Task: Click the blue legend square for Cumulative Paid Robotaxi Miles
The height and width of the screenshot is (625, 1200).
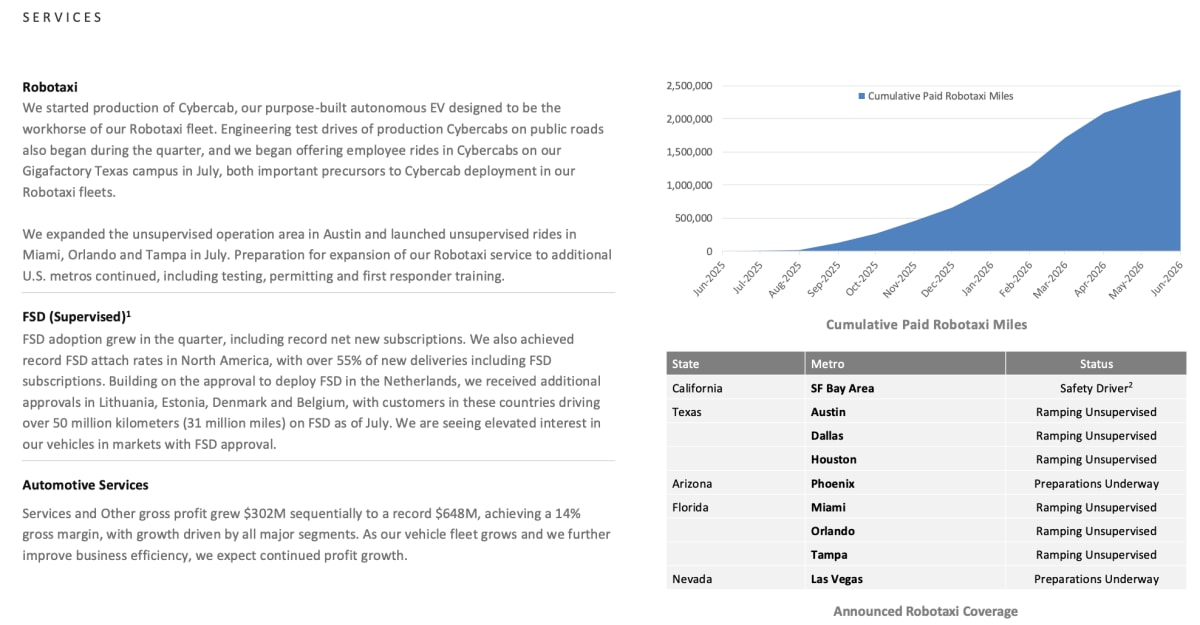Action: click(861, 96)
